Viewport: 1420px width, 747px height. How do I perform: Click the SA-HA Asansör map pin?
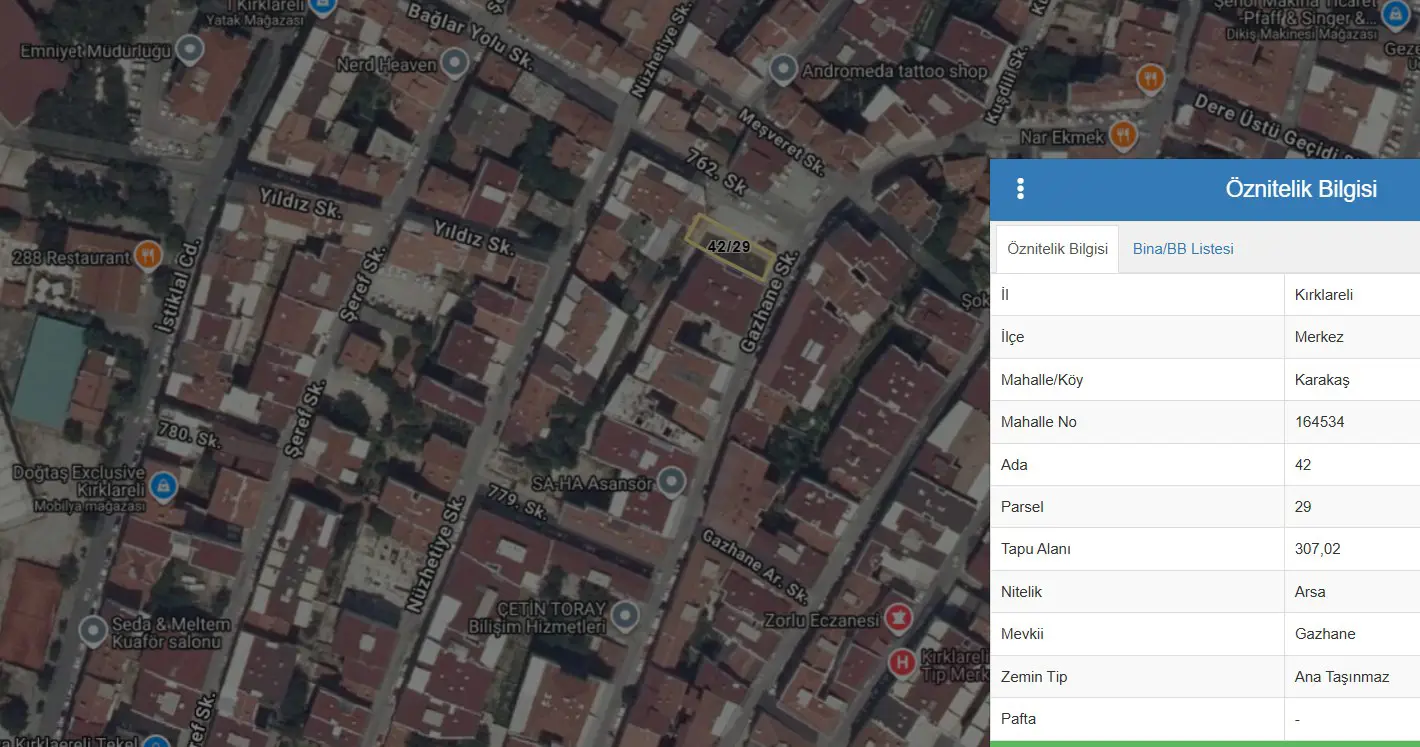coord(672,484)
